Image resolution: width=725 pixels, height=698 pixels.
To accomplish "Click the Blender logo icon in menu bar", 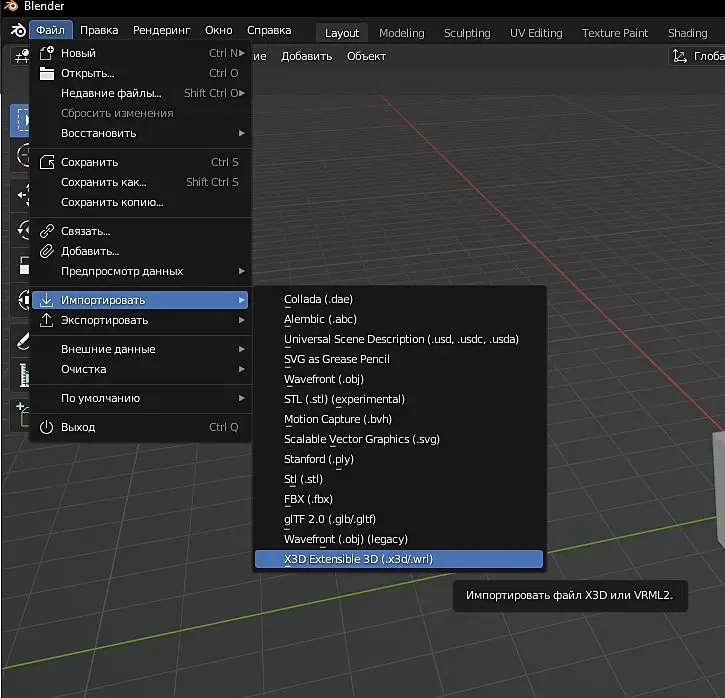I will tap(17, 32).
